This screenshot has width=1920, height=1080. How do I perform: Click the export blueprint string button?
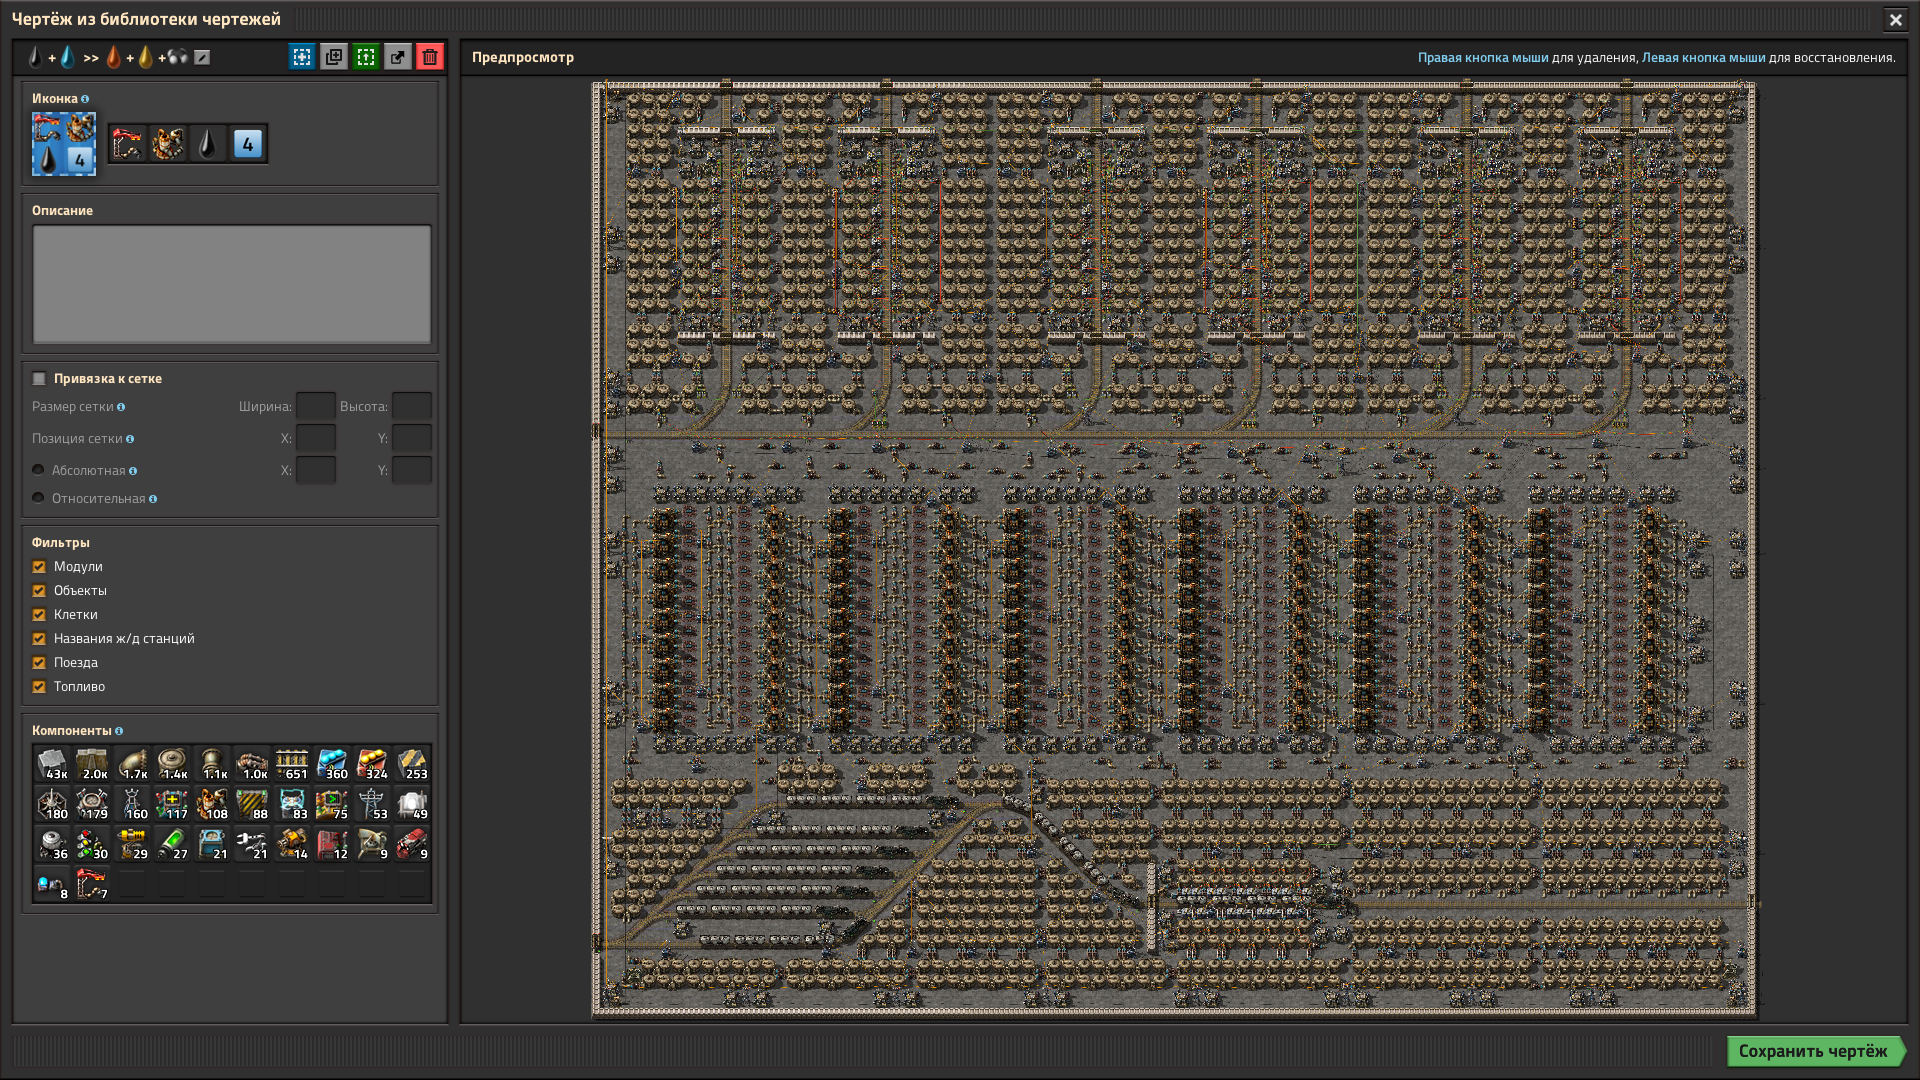[x=398, y=57]
